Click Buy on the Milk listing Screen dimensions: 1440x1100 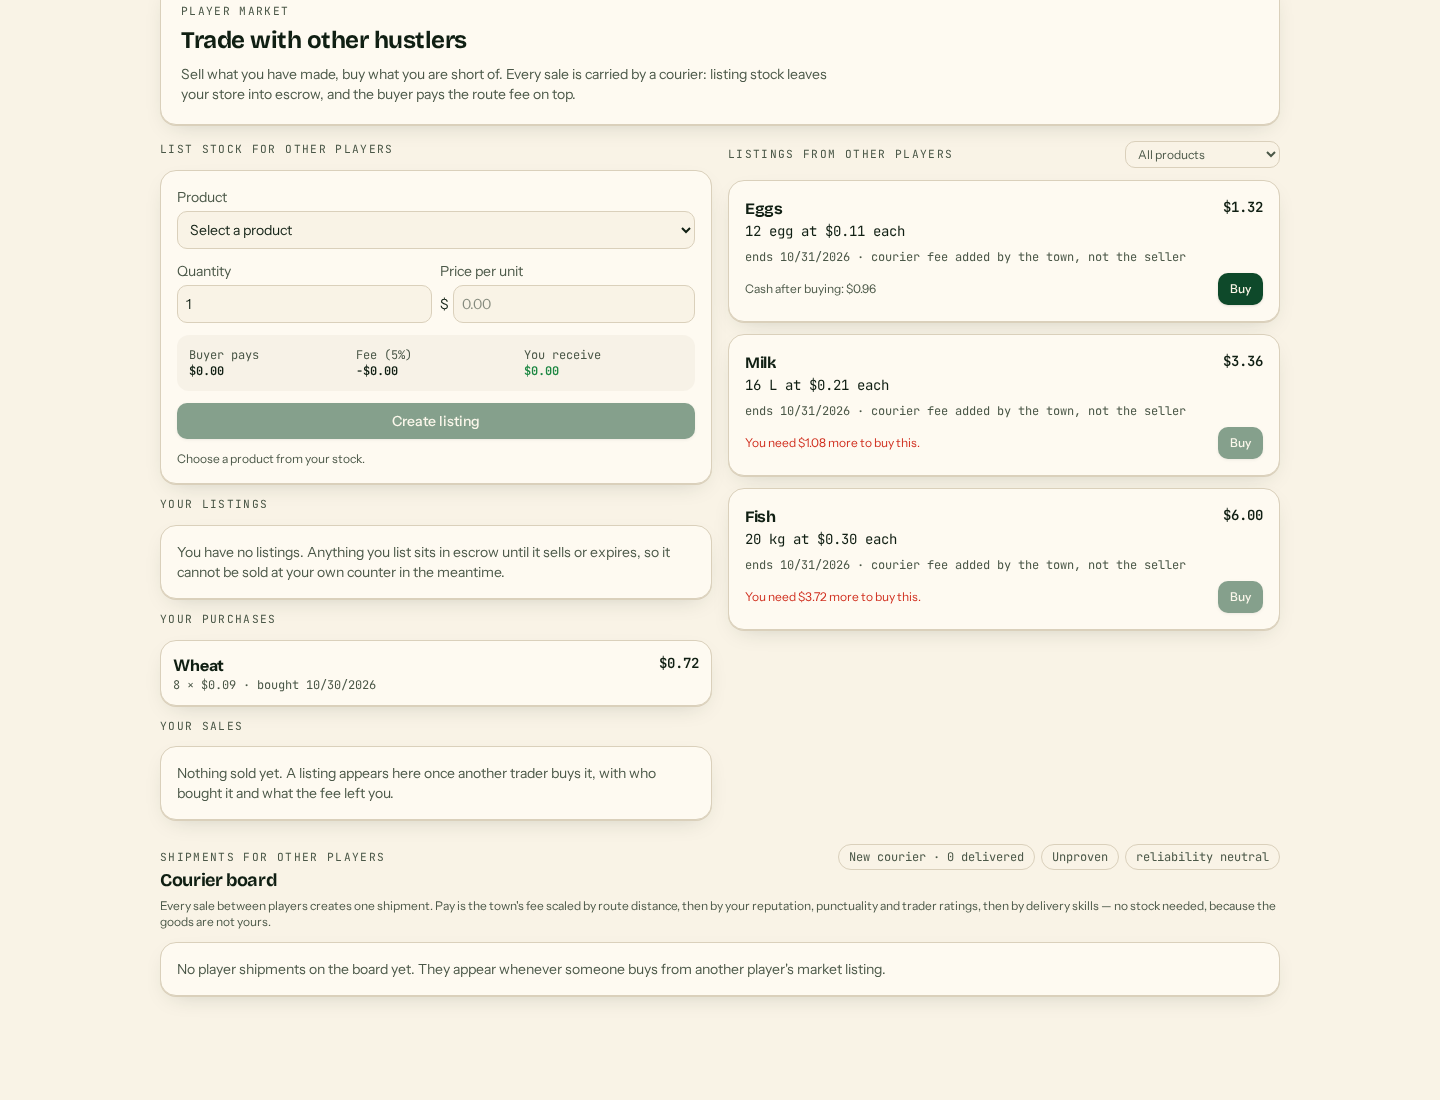coord(1240,443)
